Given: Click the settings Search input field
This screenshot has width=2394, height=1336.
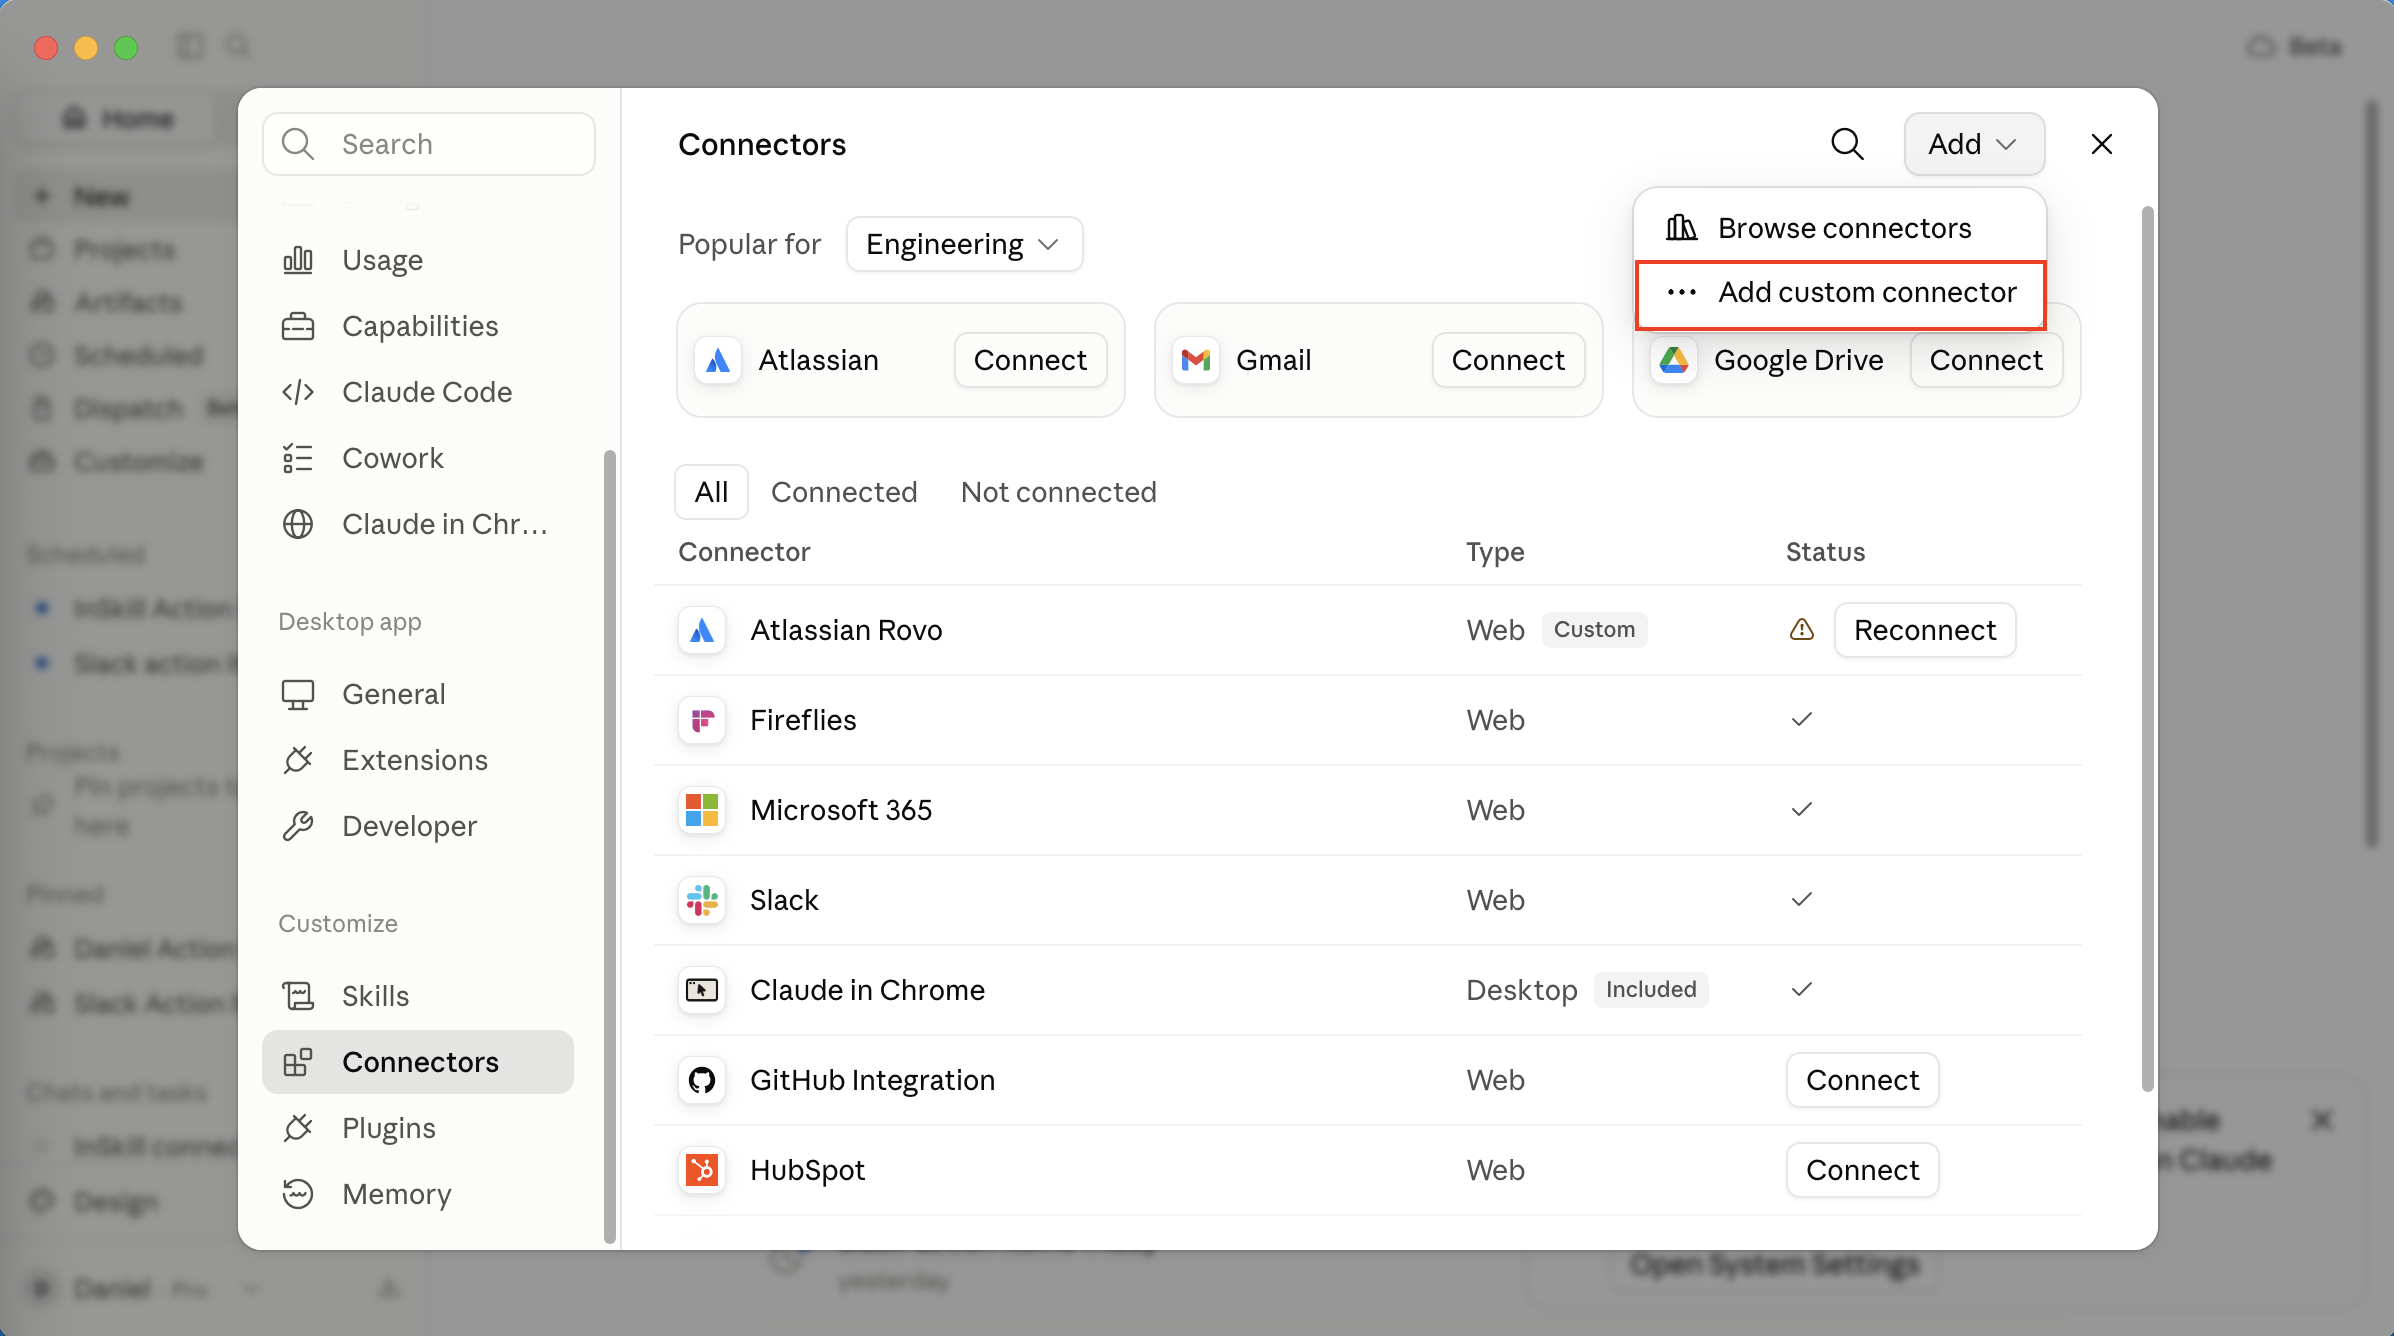Looking at the screenshot, I should click(x=429, y=144).
